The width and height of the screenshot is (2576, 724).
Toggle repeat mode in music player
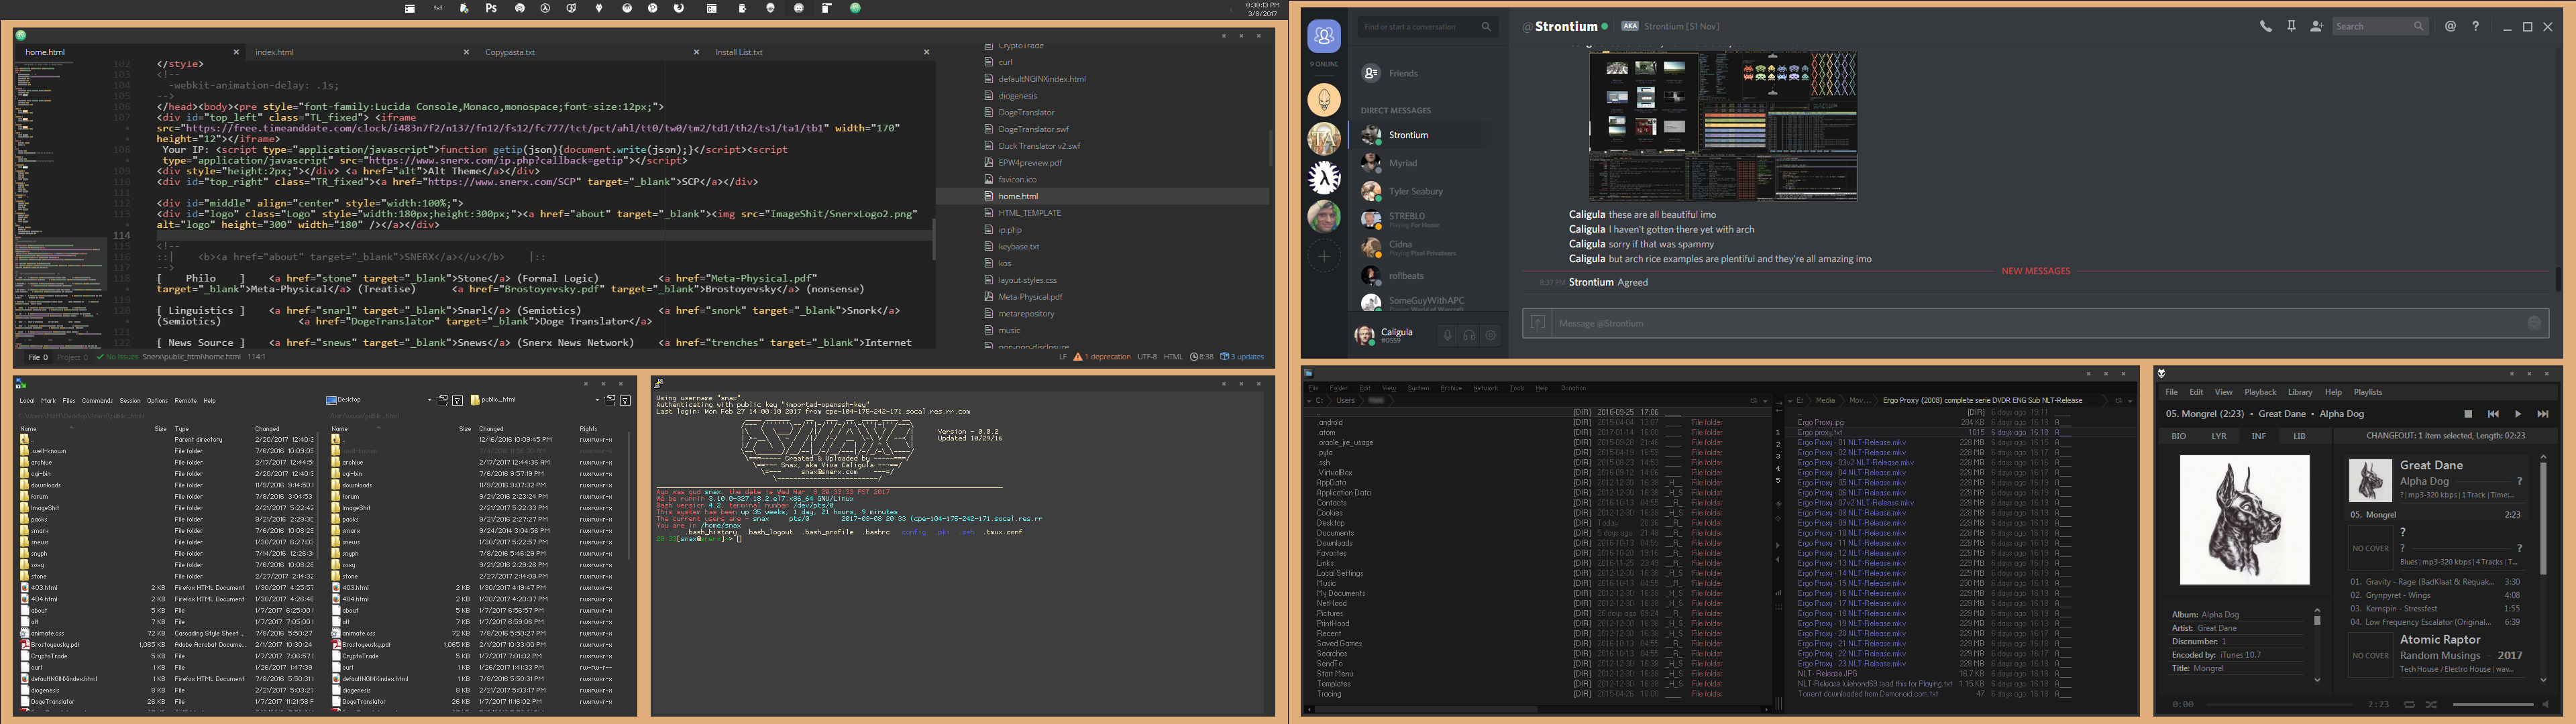point(2409,705)
